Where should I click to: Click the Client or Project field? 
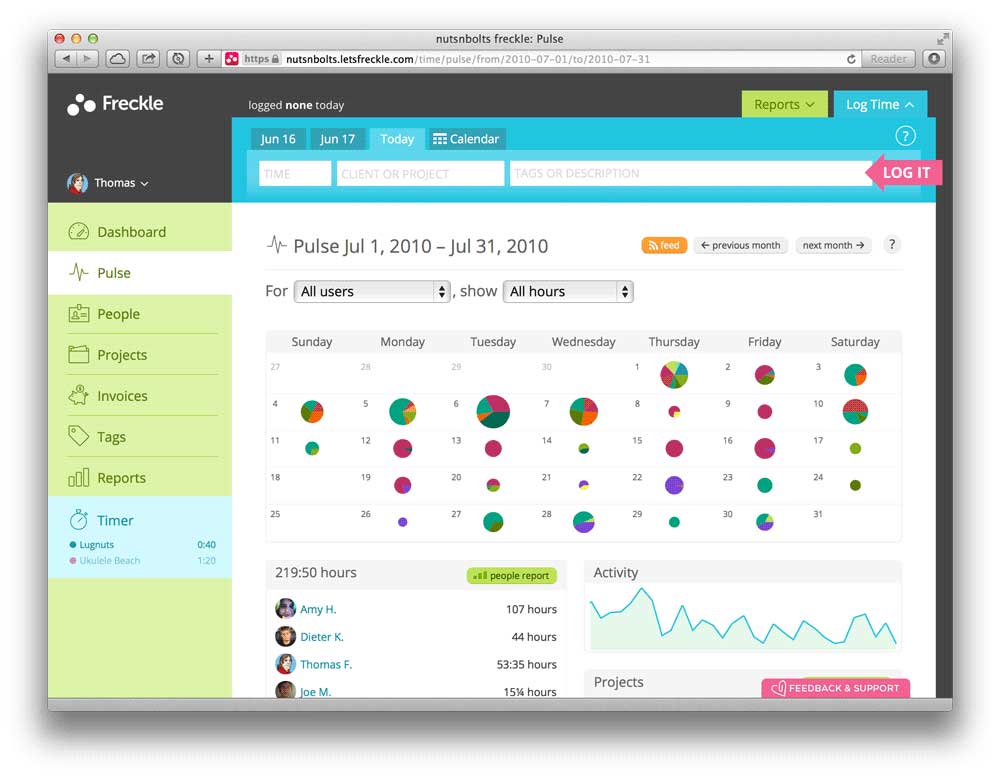coord(420,174)
